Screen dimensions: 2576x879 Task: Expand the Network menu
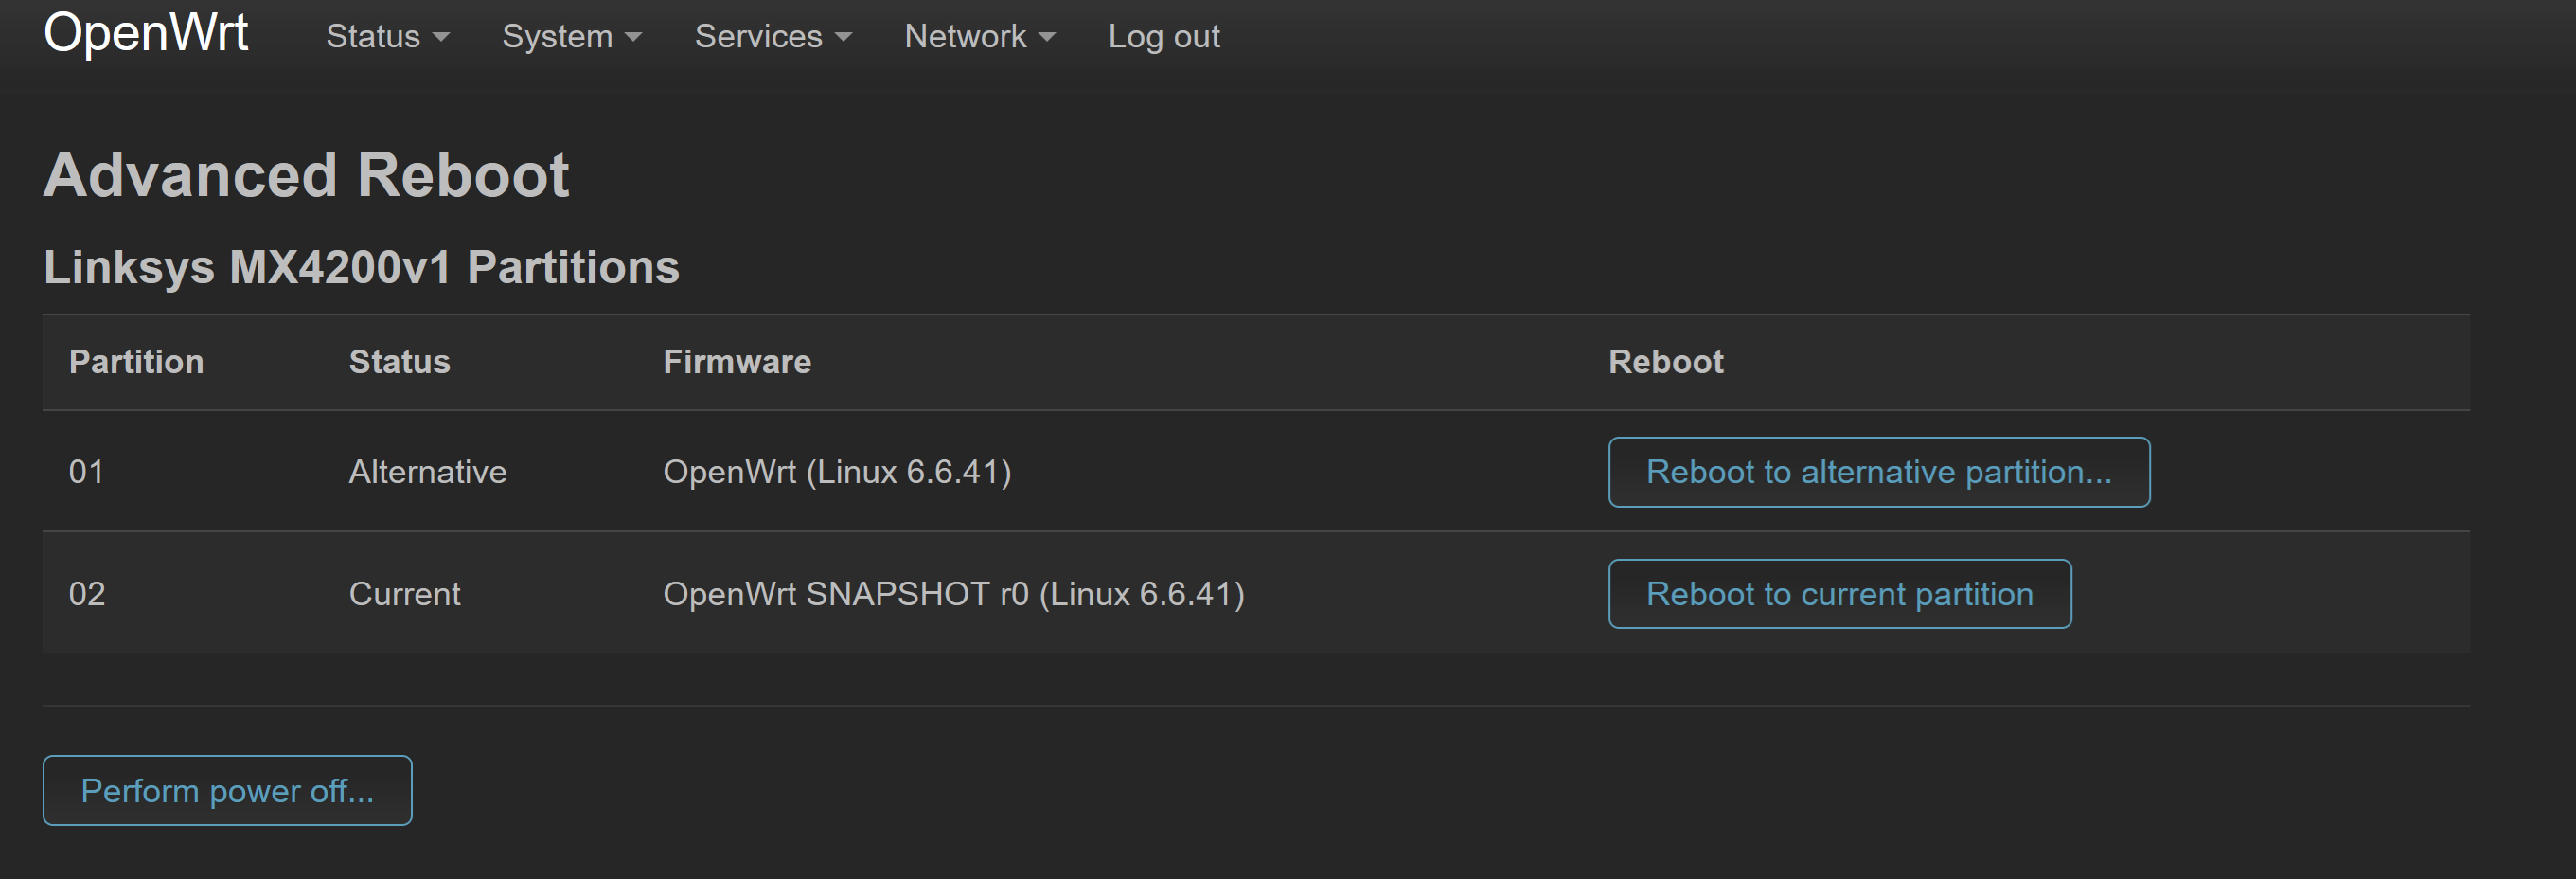click(x=979, y=37)
